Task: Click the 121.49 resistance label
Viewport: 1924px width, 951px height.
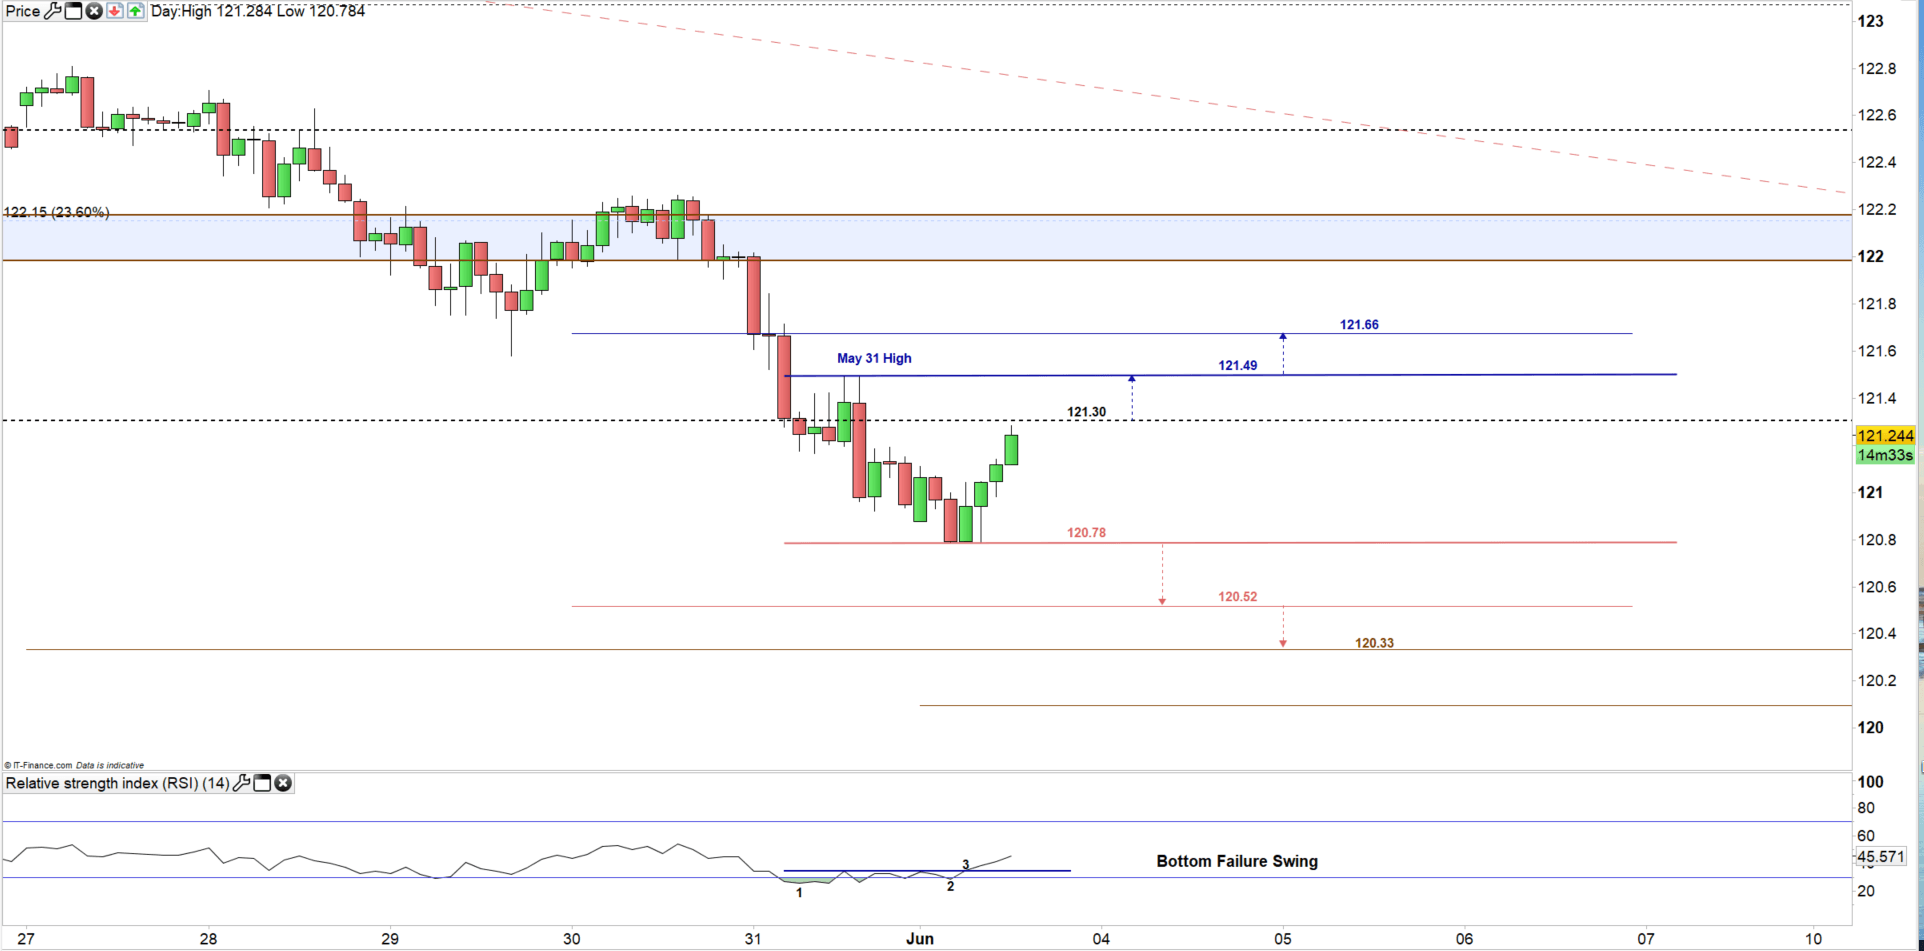Action: point(1238,366)
